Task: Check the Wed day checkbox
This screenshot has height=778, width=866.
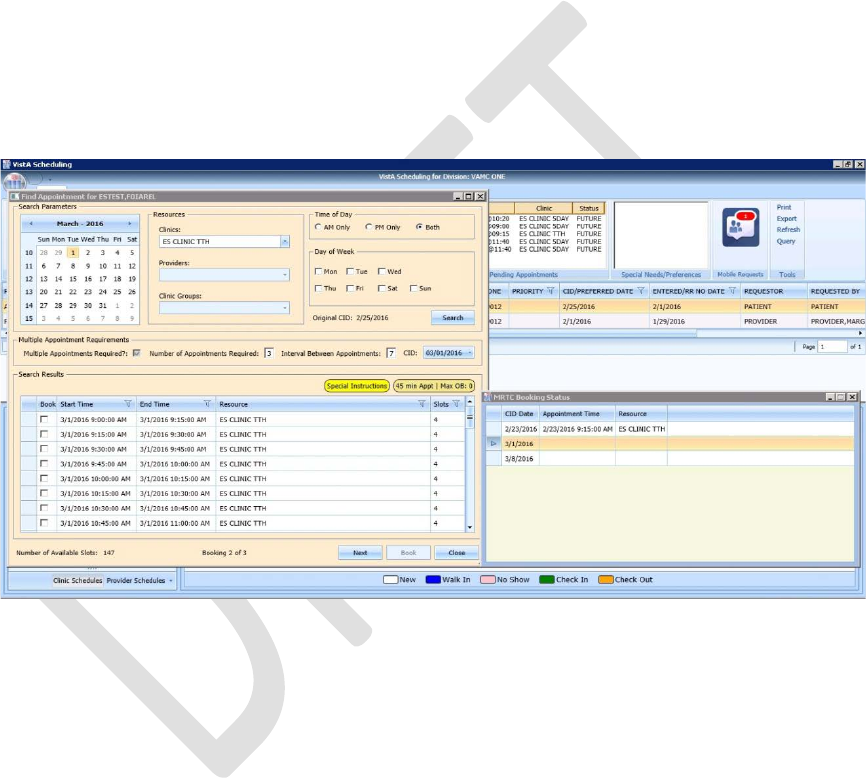Action: [382, 271]
